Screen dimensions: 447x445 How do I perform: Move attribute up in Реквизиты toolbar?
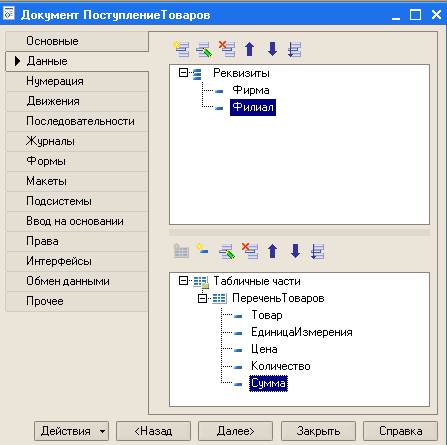pyautogui.click(x=250, y=49)
